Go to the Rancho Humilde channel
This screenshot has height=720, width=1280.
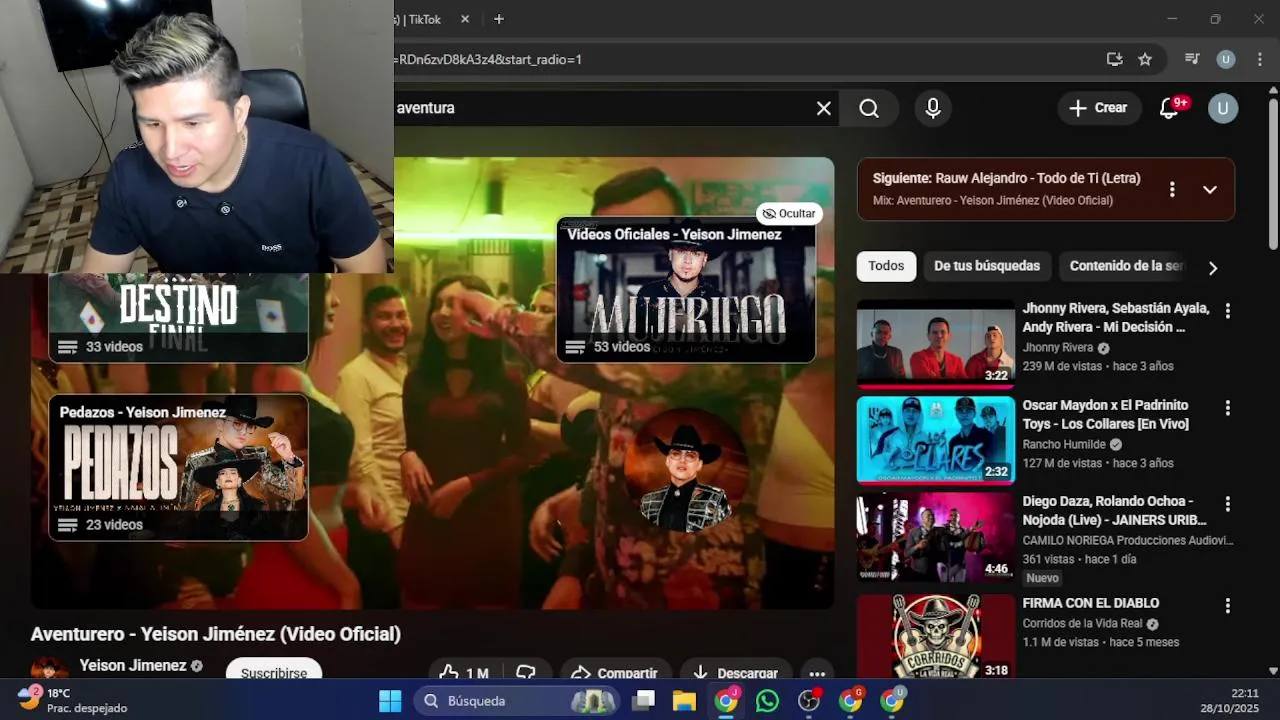click(1064, 444)
